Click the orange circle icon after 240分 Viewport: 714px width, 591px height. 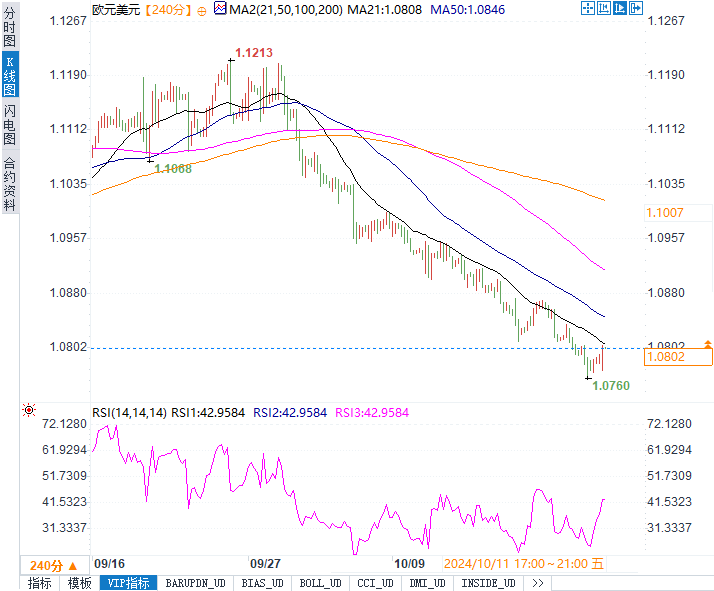pyautogui.click(x=202, y=11)
